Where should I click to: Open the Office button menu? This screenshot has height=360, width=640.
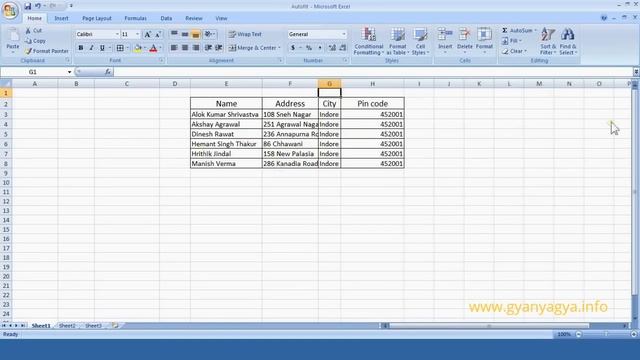(x=10, y=10)
